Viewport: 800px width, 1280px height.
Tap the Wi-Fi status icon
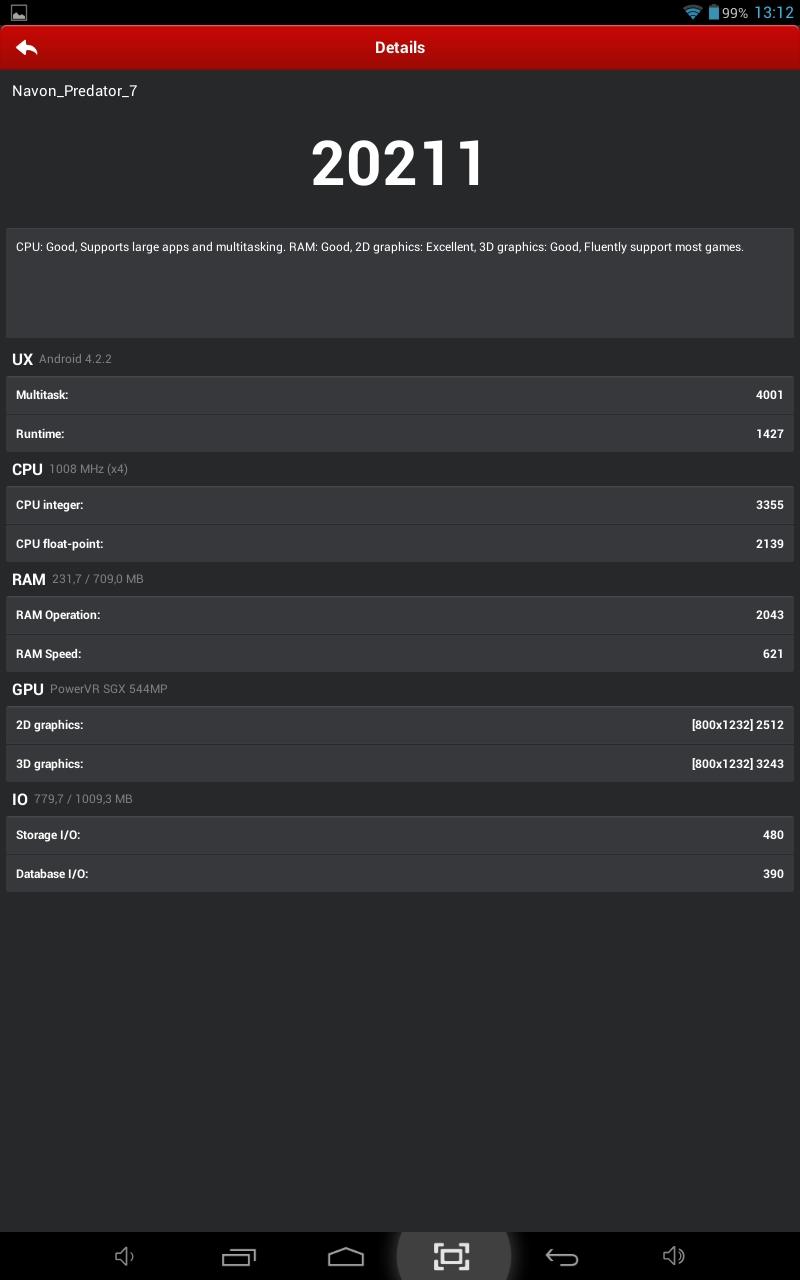tap(692, 12)
